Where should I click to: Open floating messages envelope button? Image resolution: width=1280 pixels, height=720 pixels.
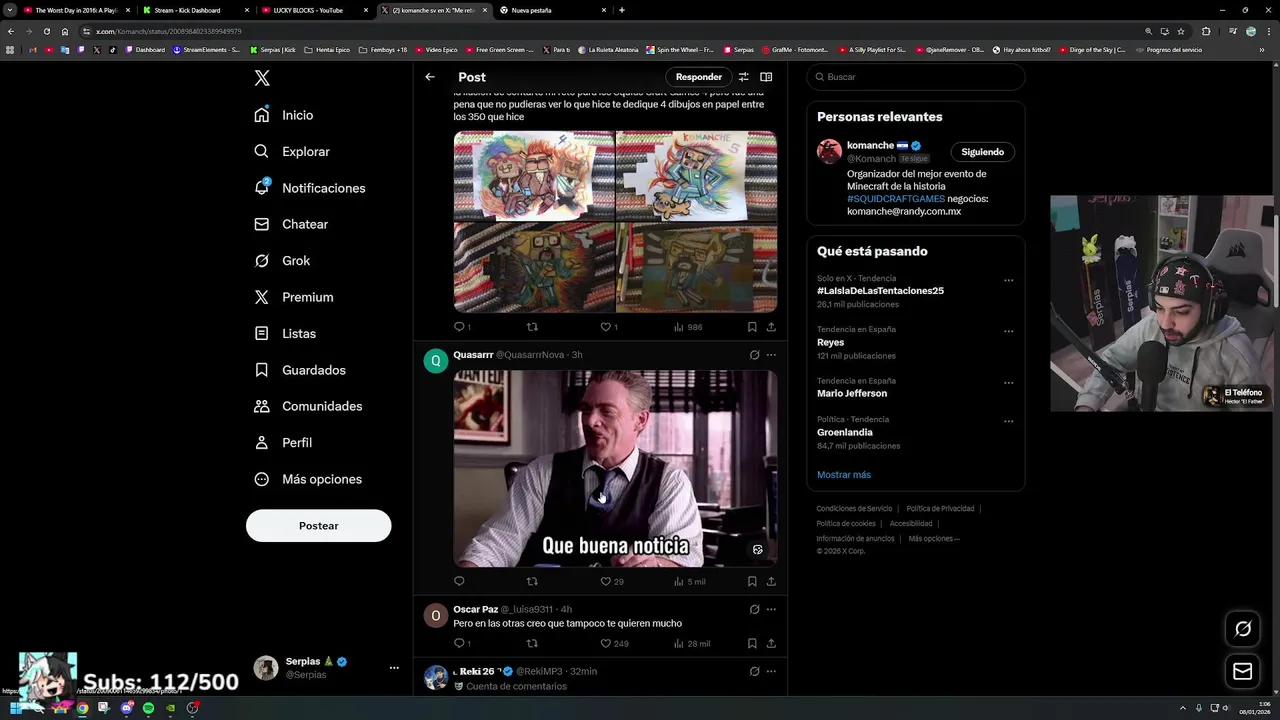(x=1243, y=672)
